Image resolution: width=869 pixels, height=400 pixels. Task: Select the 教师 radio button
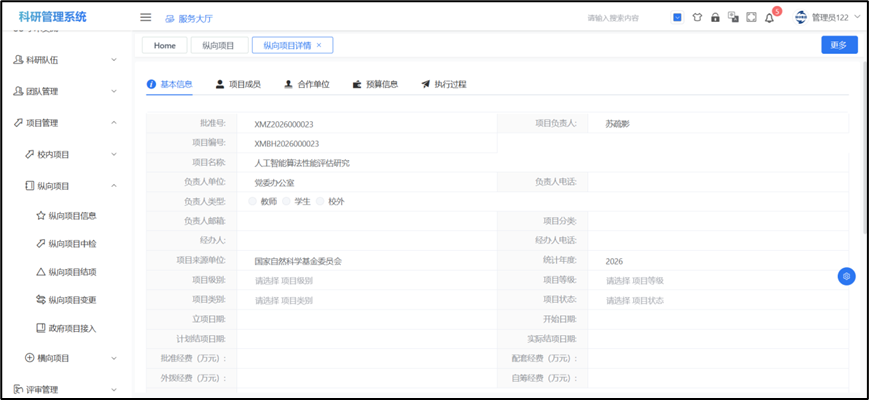253,201
